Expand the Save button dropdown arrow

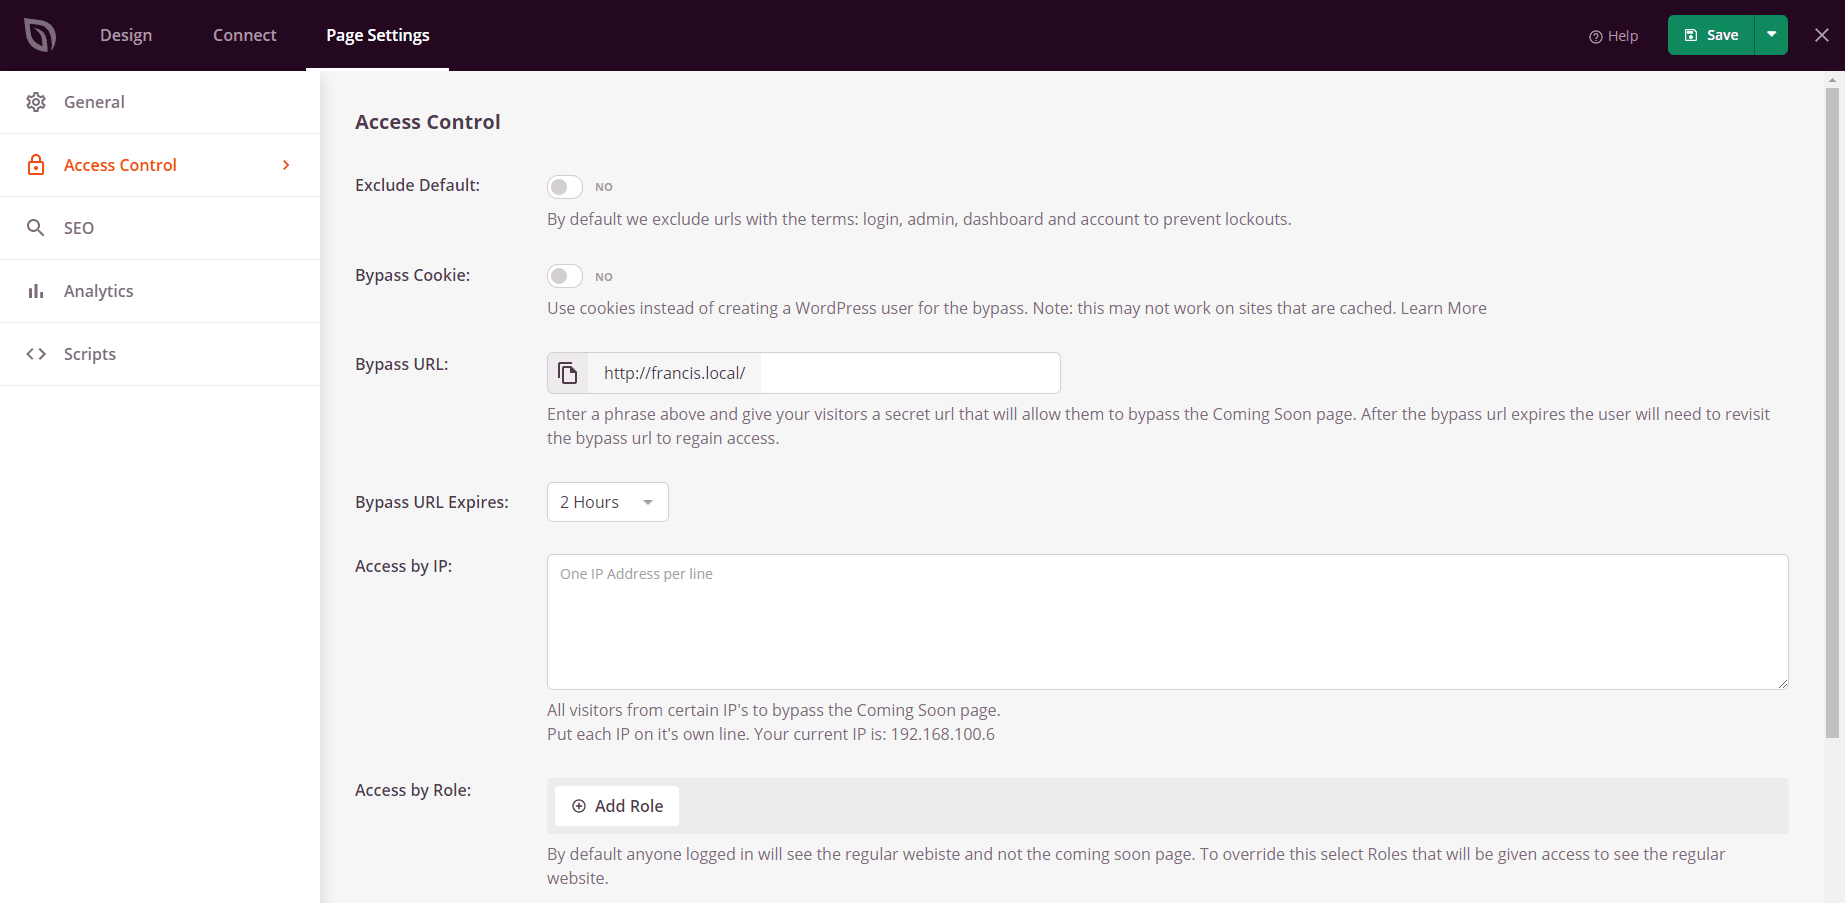tap(1771, 35)
